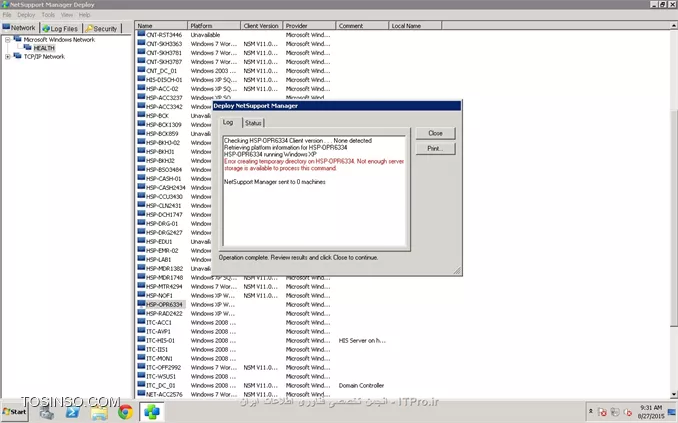
Task: Select the ITC-OFF2992 row
Action: click(x=163, y=367)
